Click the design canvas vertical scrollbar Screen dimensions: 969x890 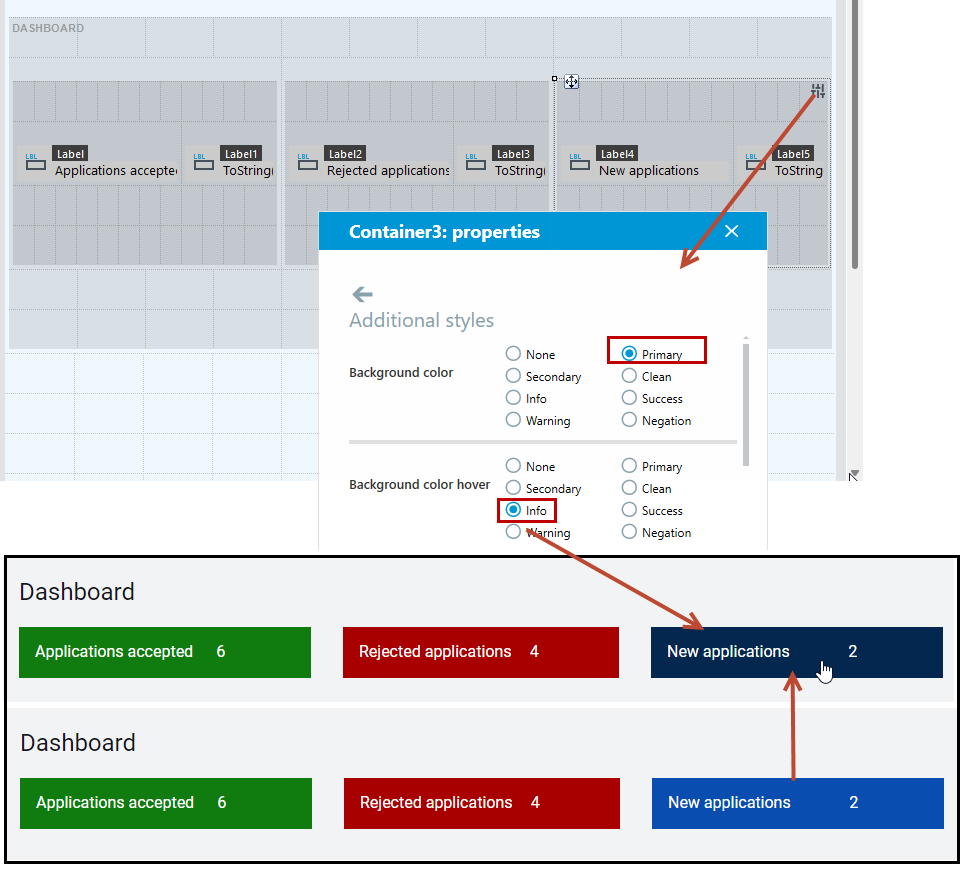(x=855, y=134)
